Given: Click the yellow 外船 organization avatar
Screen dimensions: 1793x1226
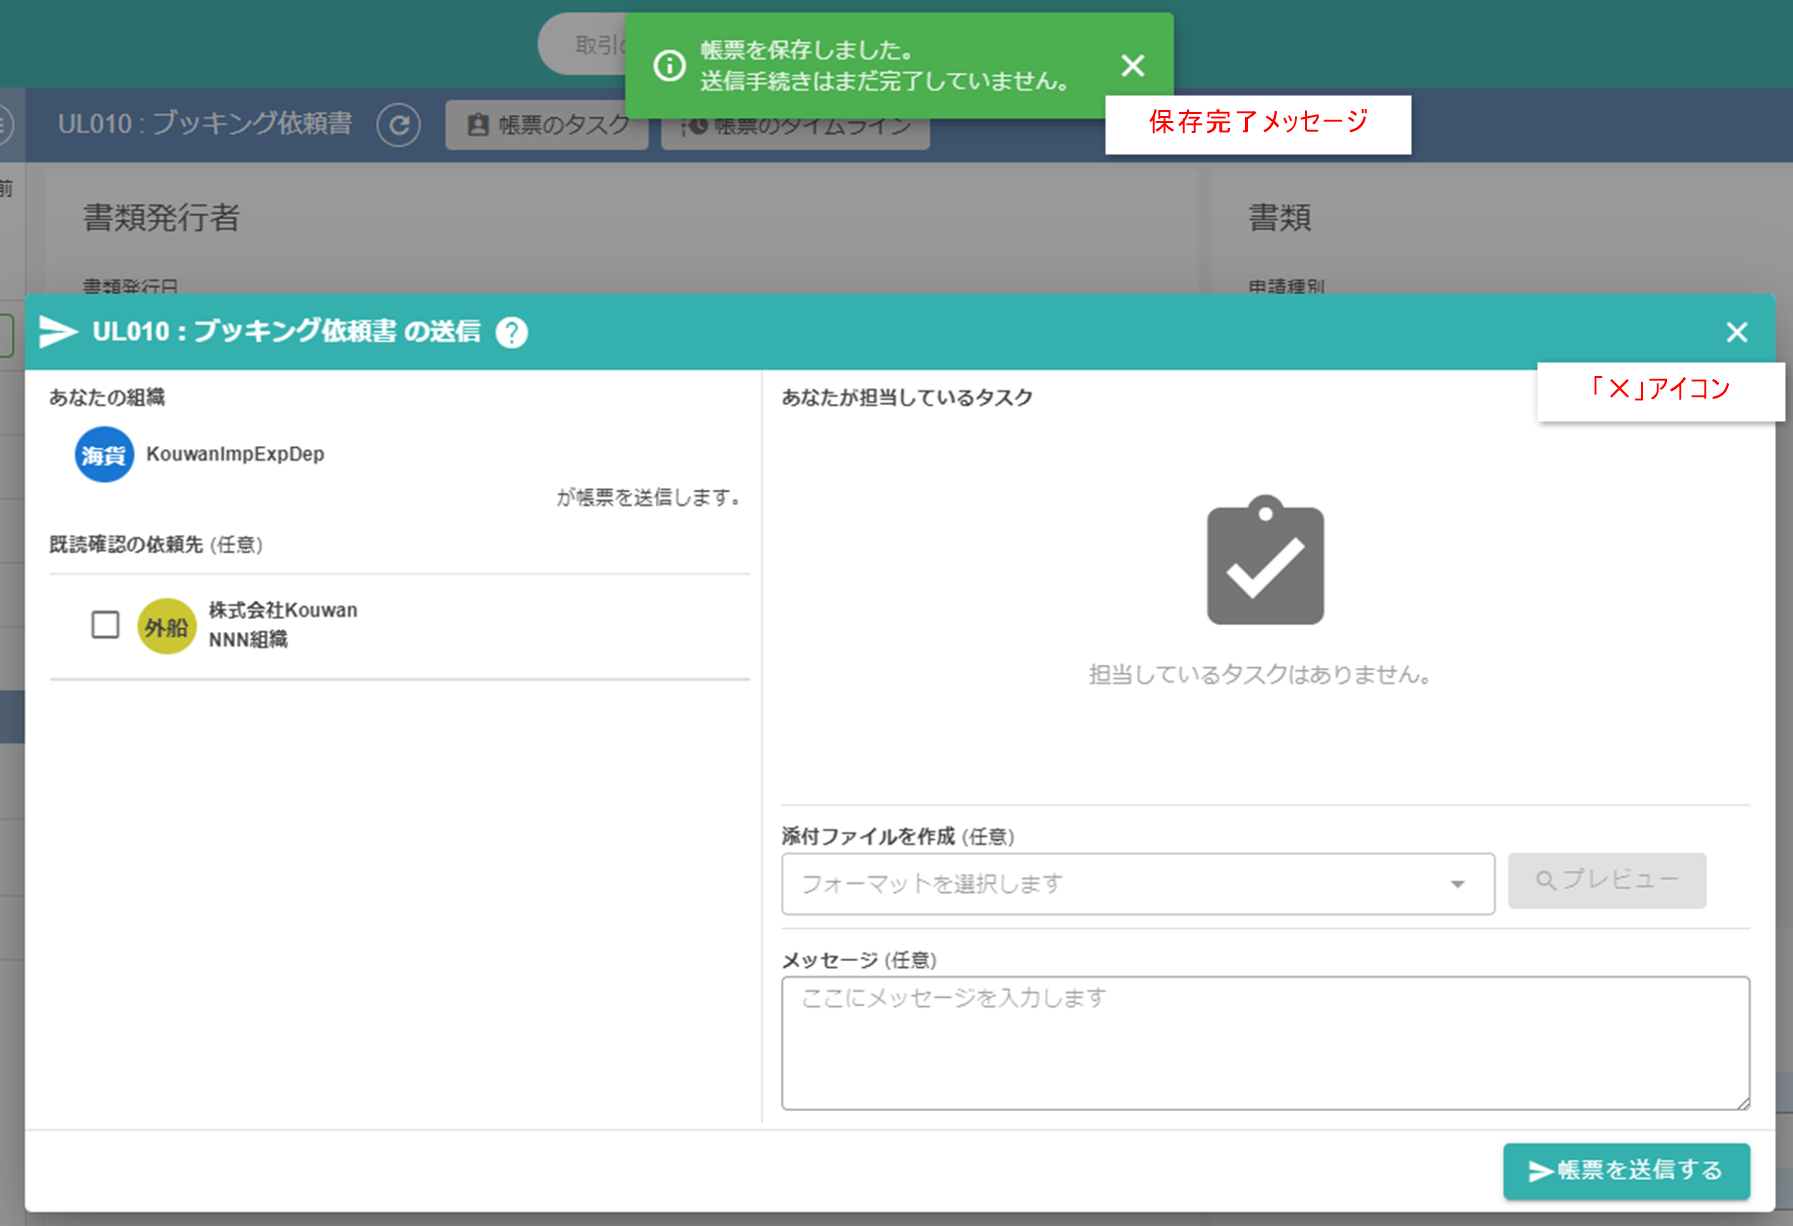Looking at the screenshot, I should [166, 627].
